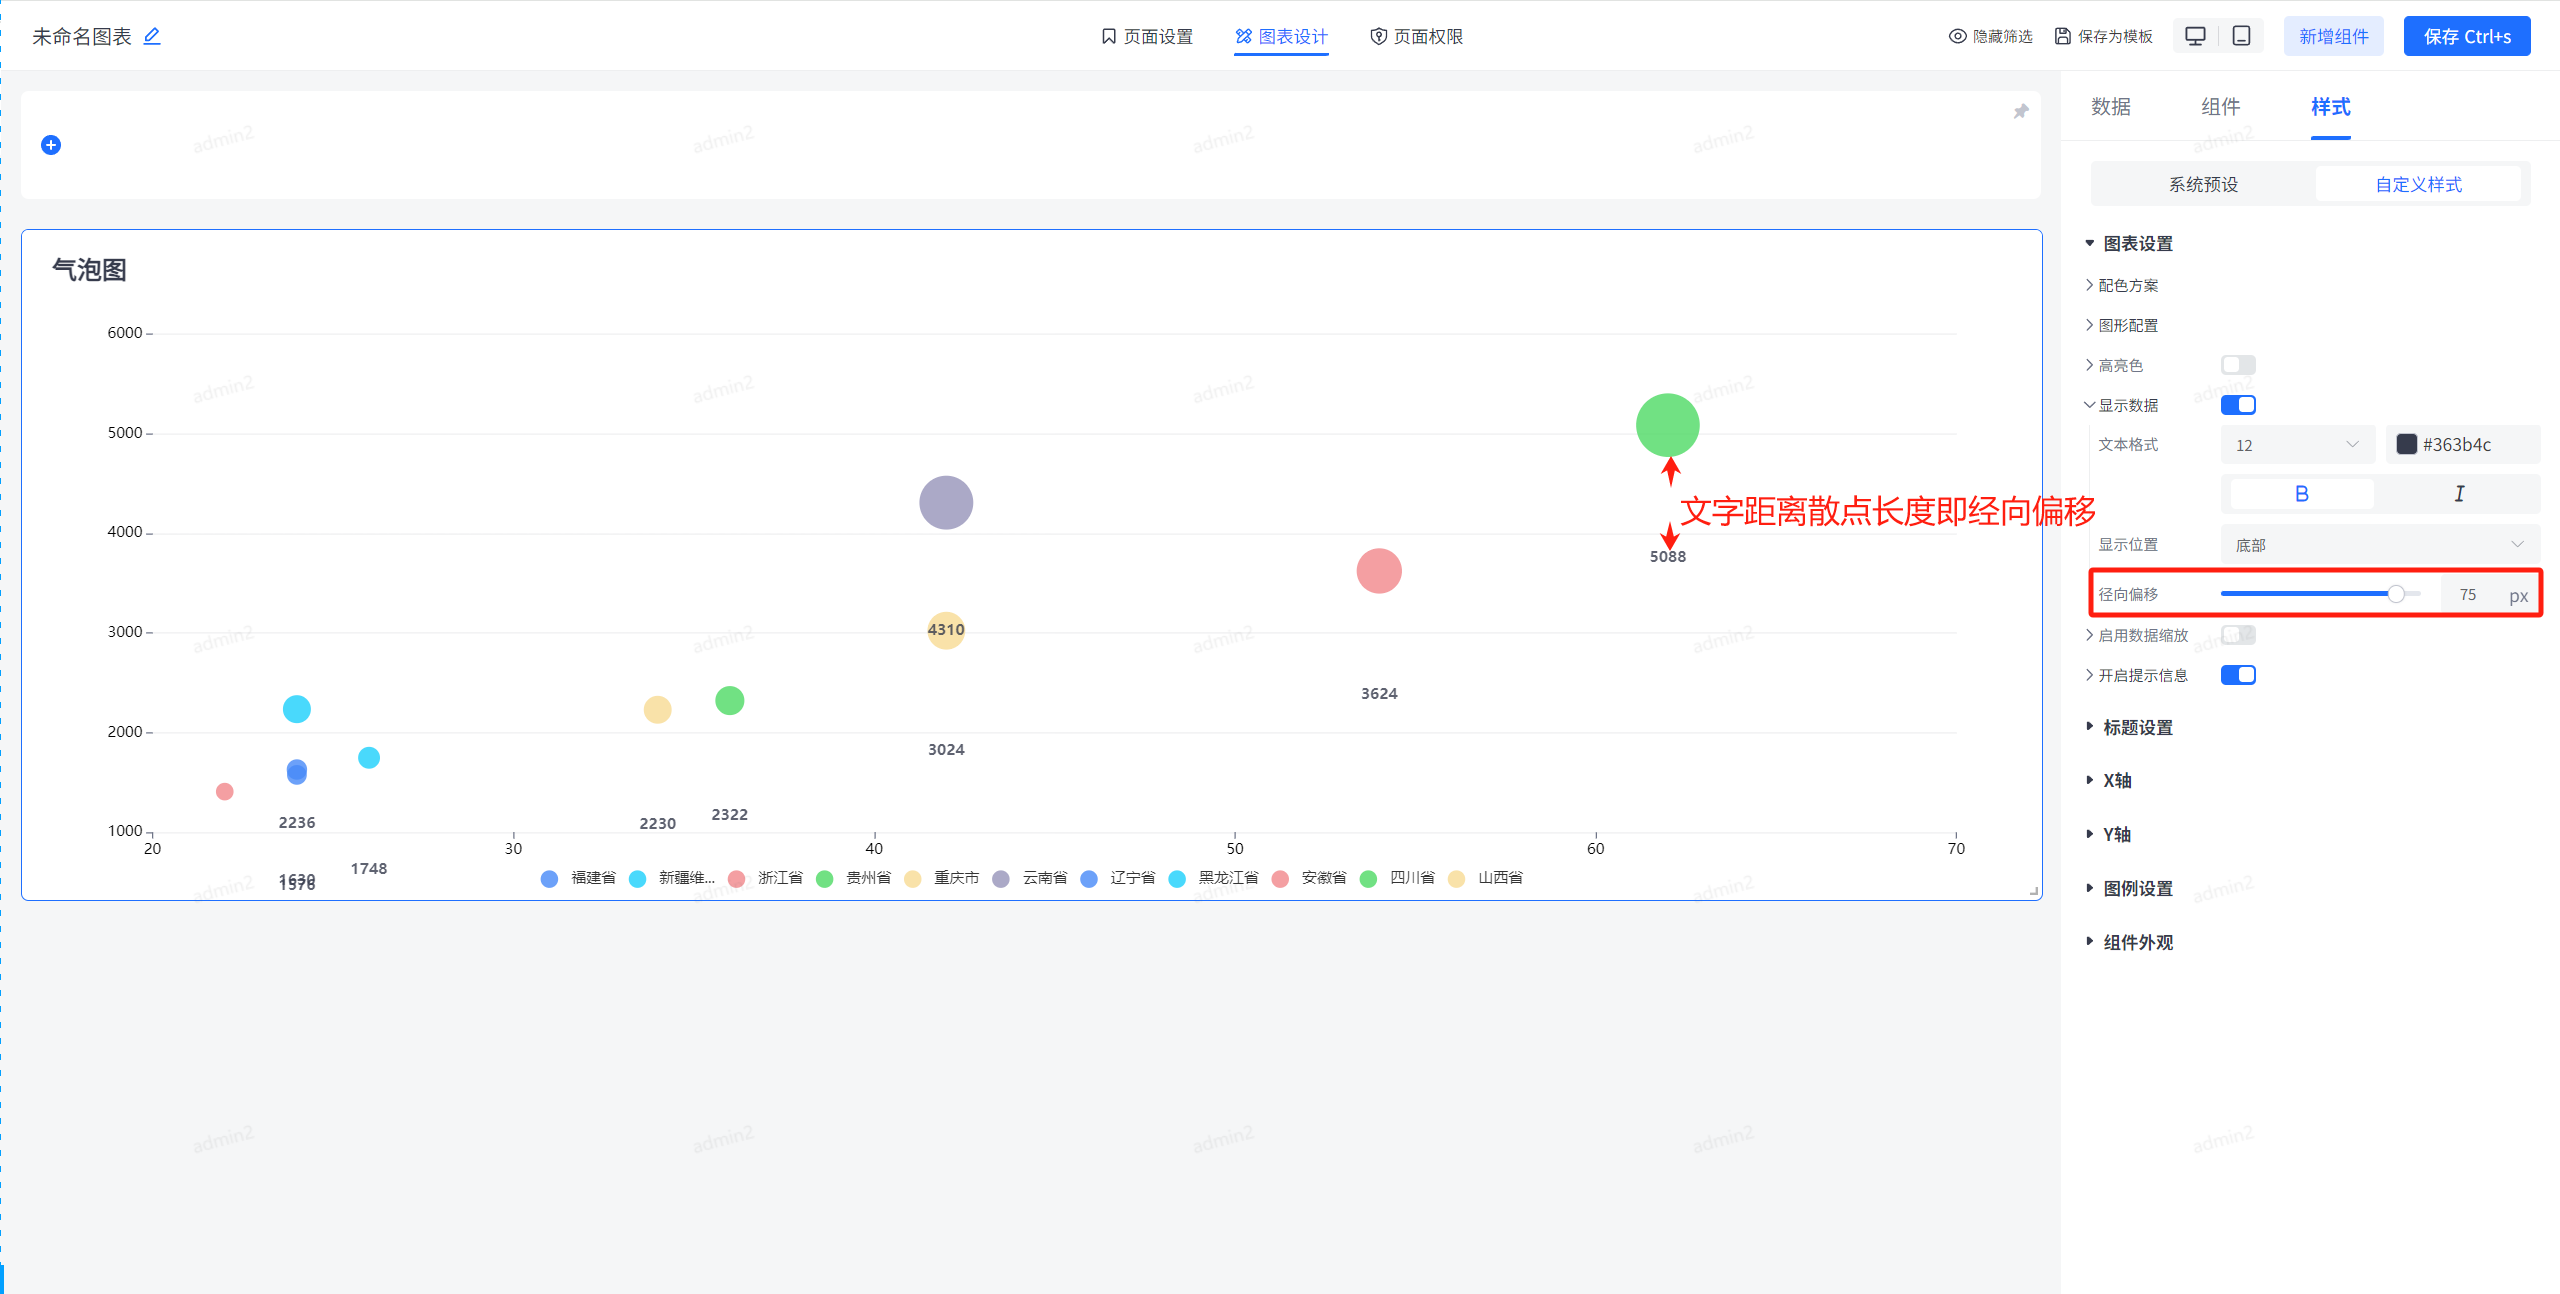Image resolution: width=2560 pixels, height=1294 pixels.
Task: Click 保存为模板 save icon
Action: tap(2062, 36)
